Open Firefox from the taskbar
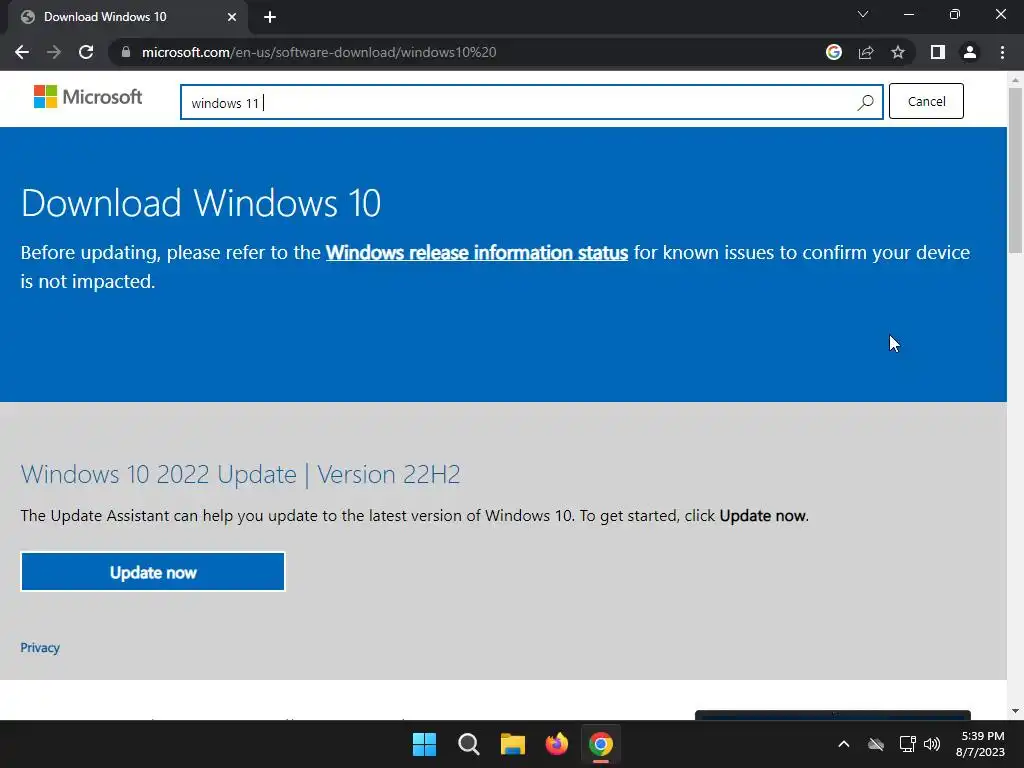This screenshot has height=768, width=1024. 556,744
